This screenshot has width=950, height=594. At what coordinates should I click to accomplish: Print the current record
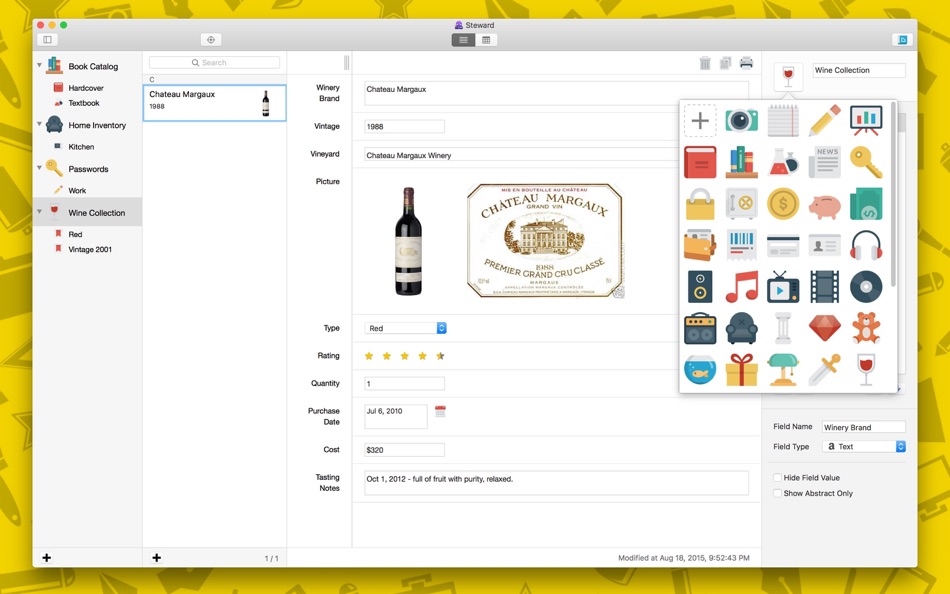(x=746, y=63)
